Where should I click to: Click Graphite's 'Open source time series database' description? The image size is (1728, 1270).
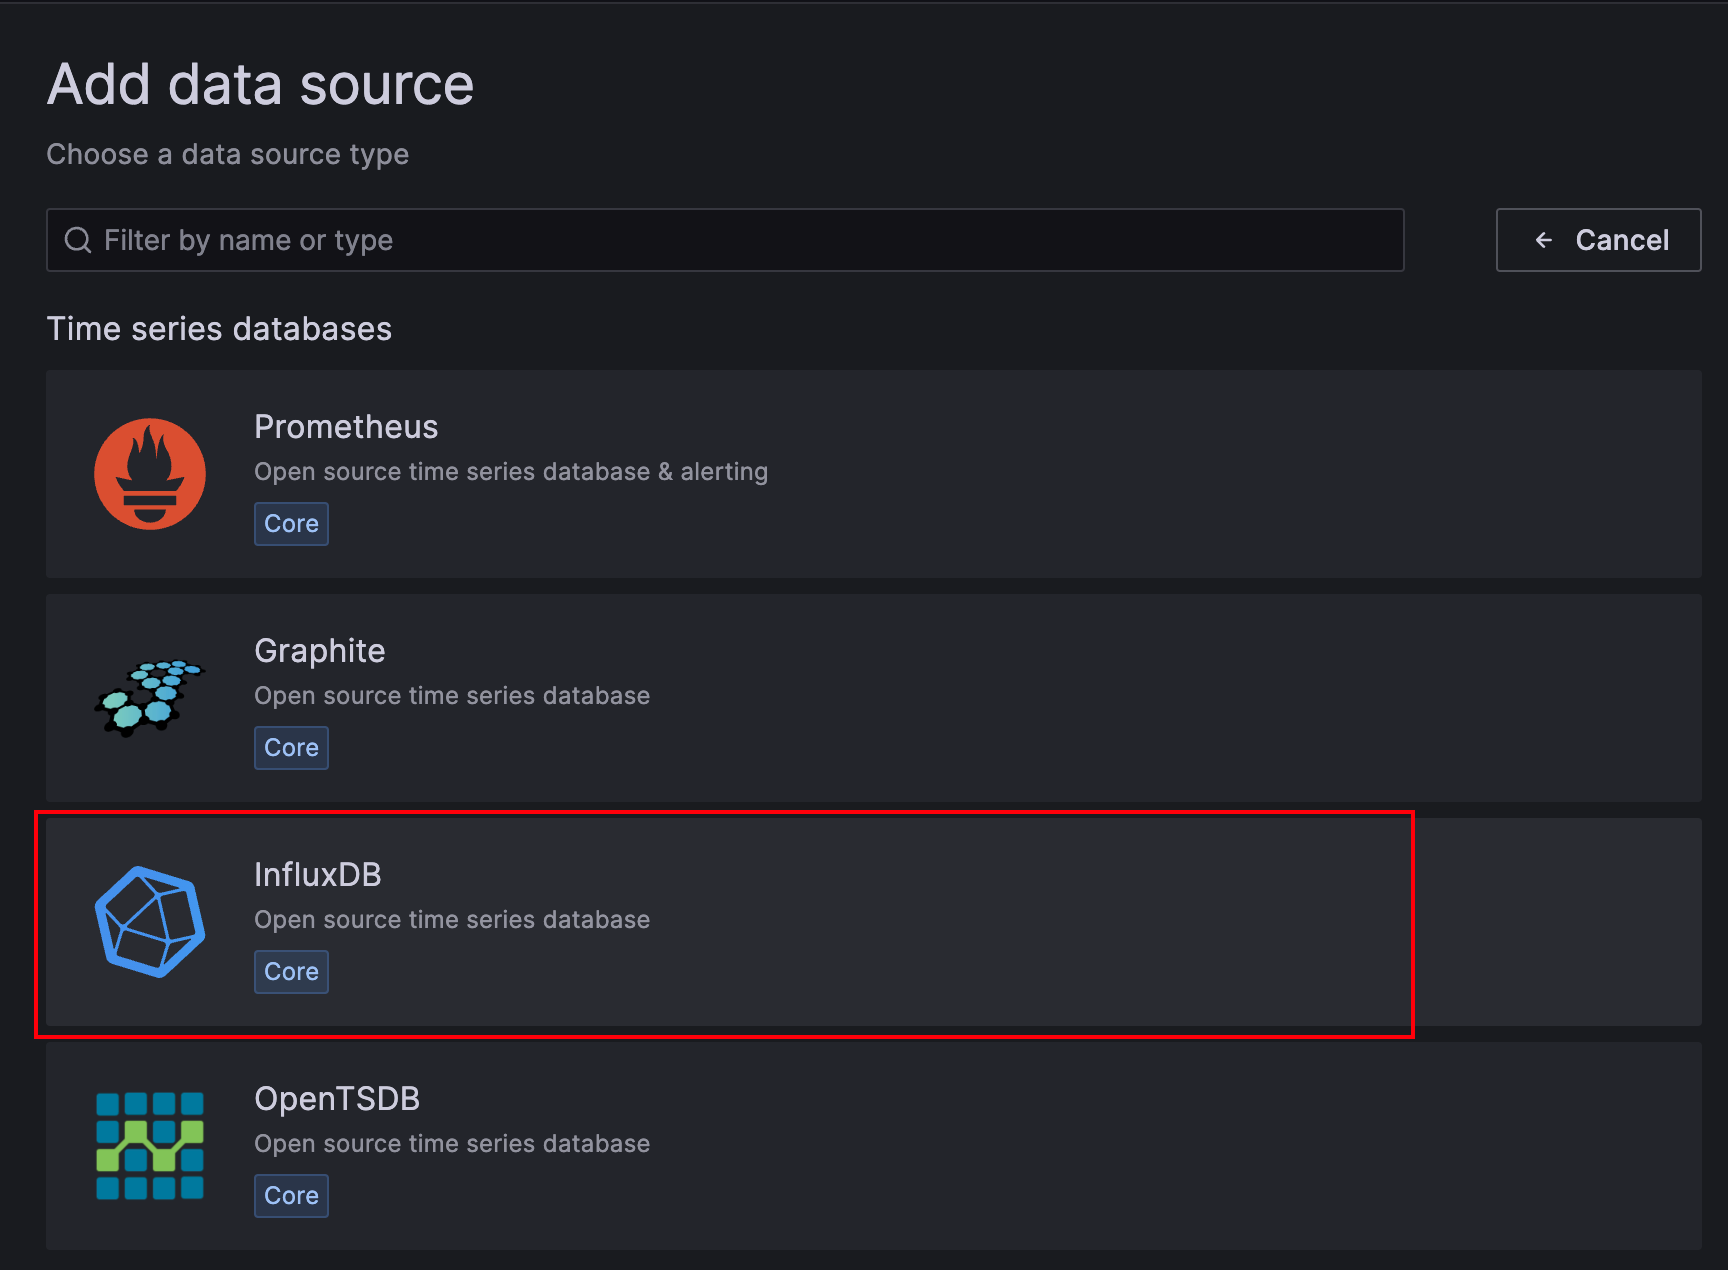pos(452,696)
